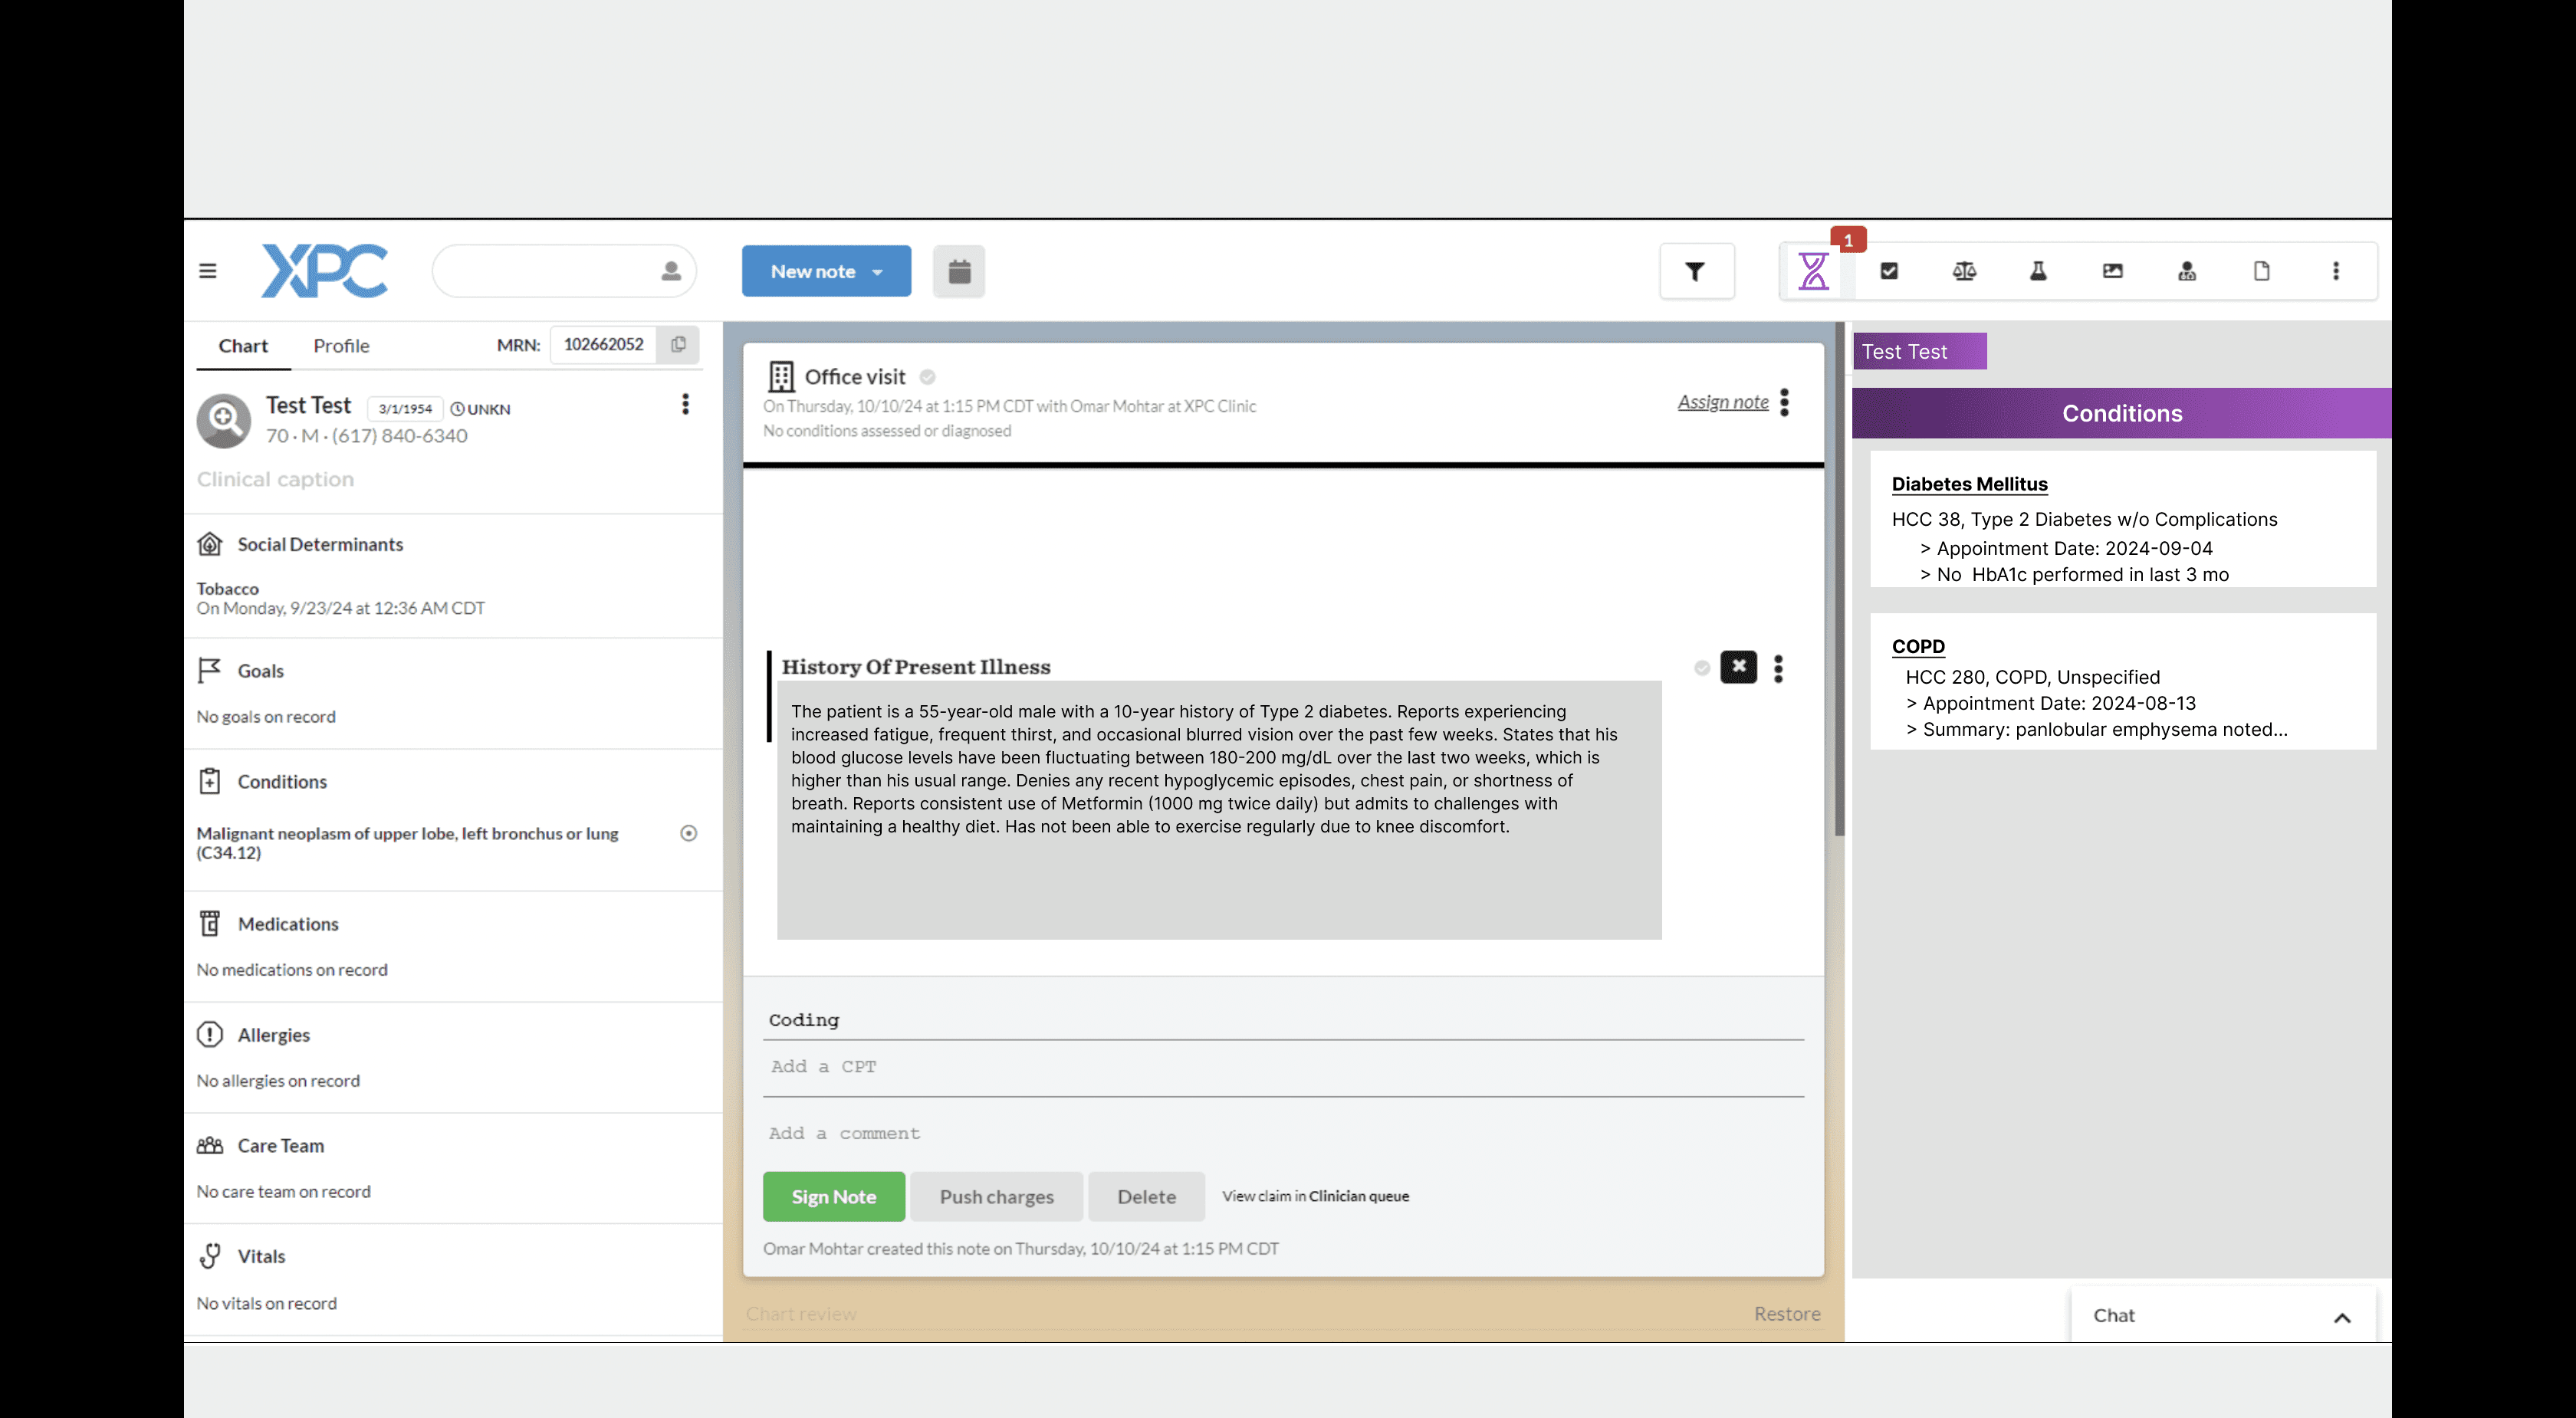2576x1418 pixels.
Task: Copy MRN using the copy icon
Action: point(678,344)
